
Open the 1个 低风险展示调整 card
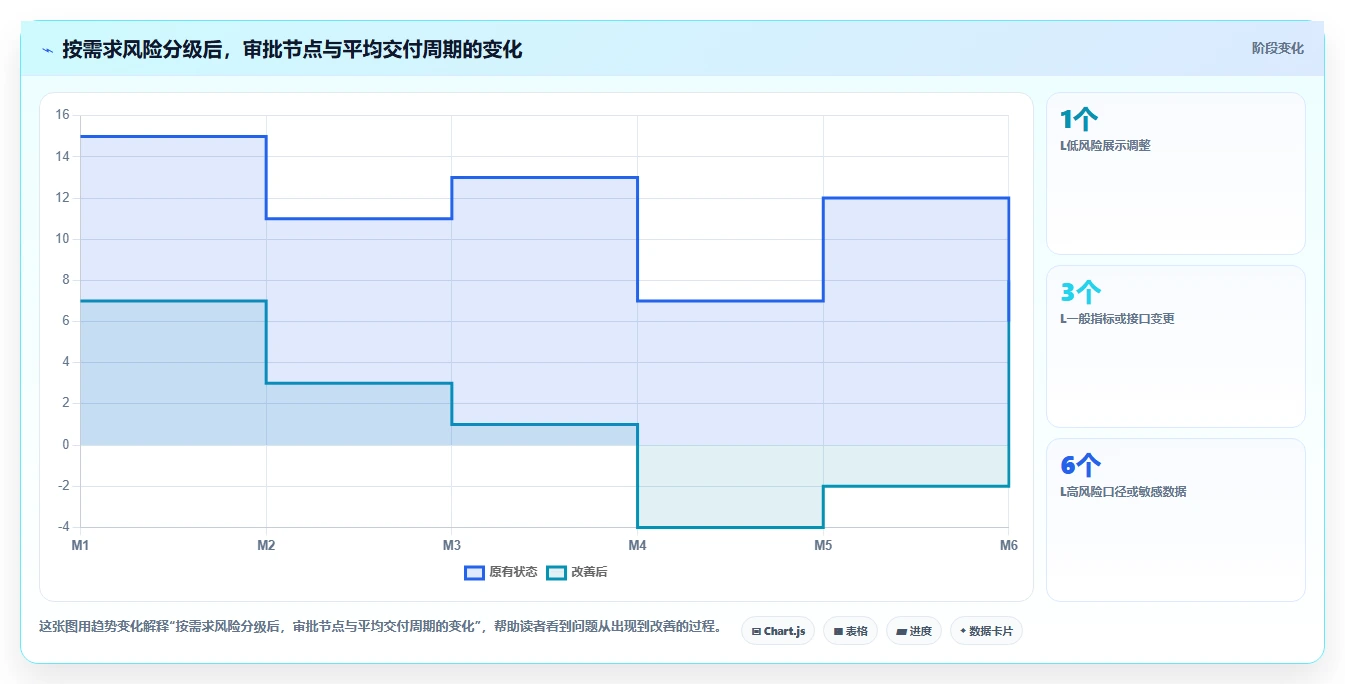click(x=1176, y=174)
